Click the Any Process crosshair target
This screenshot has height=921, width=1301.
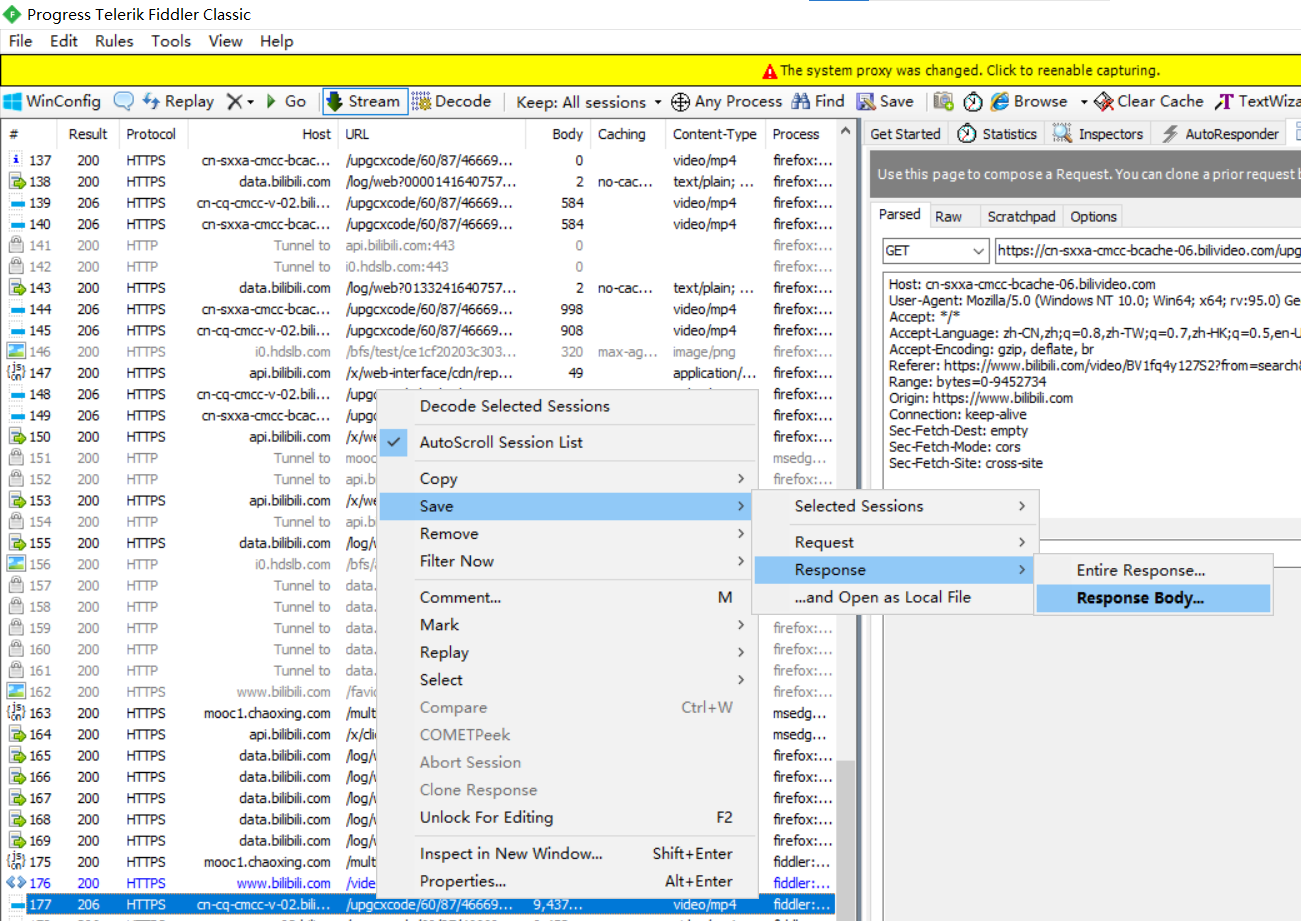click(727, 101)
